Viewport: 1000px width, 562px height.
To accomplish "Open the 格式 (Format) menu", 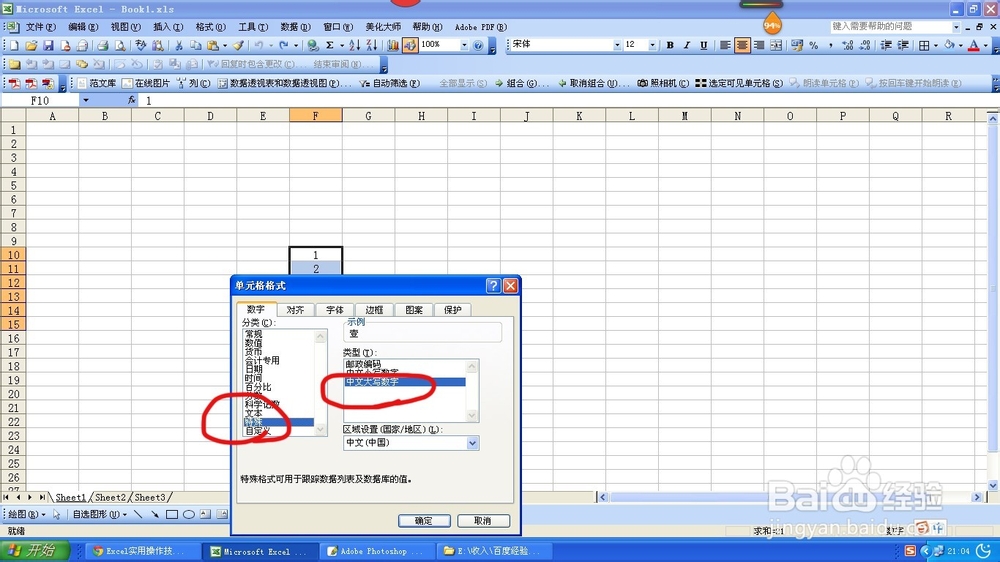I will [x=210, y=27].
